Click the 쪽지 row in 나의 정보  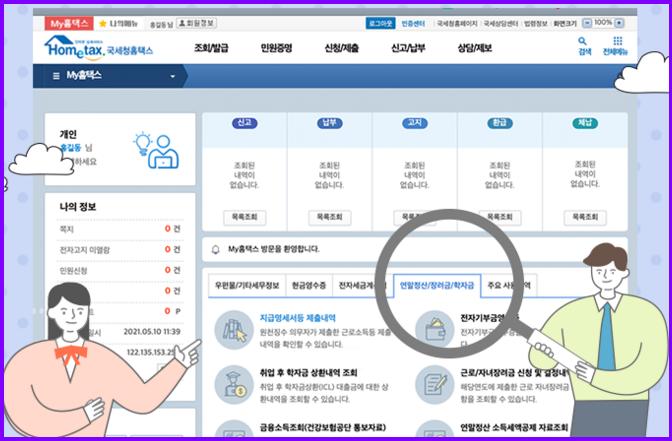click(120, 229)
